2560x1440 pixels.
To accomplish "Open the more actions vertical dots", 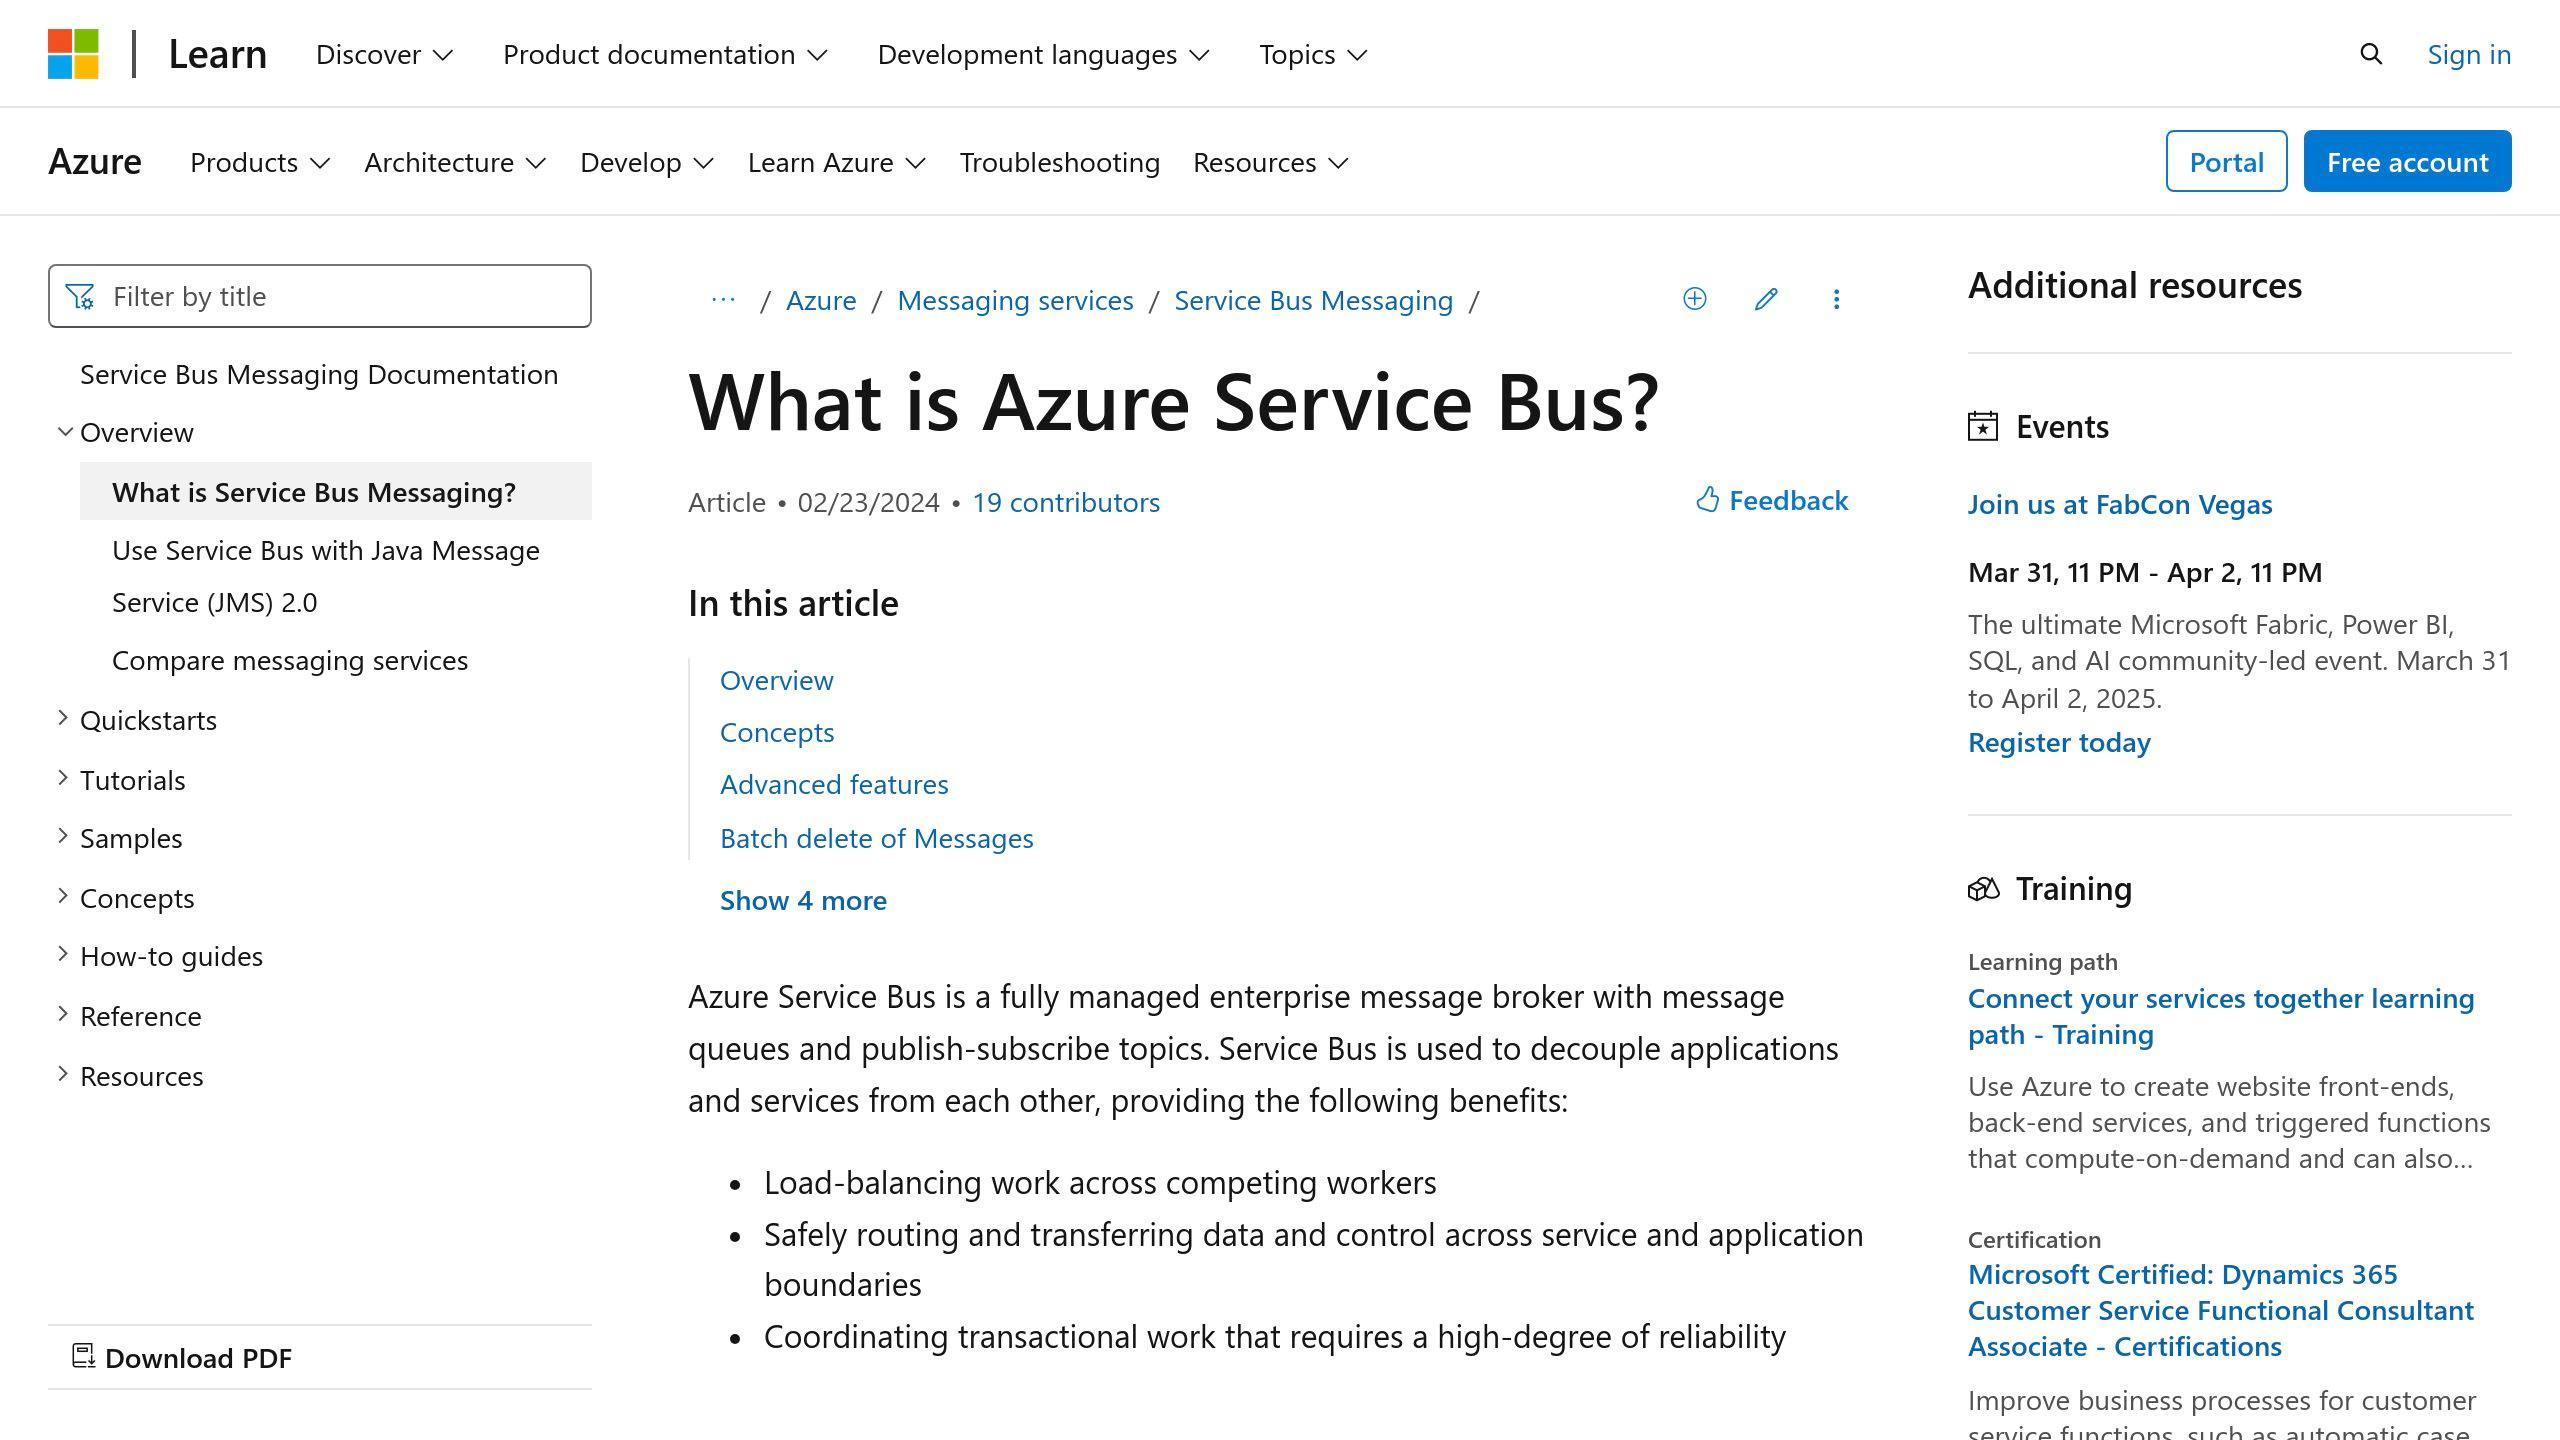I will click(1836, 299).
